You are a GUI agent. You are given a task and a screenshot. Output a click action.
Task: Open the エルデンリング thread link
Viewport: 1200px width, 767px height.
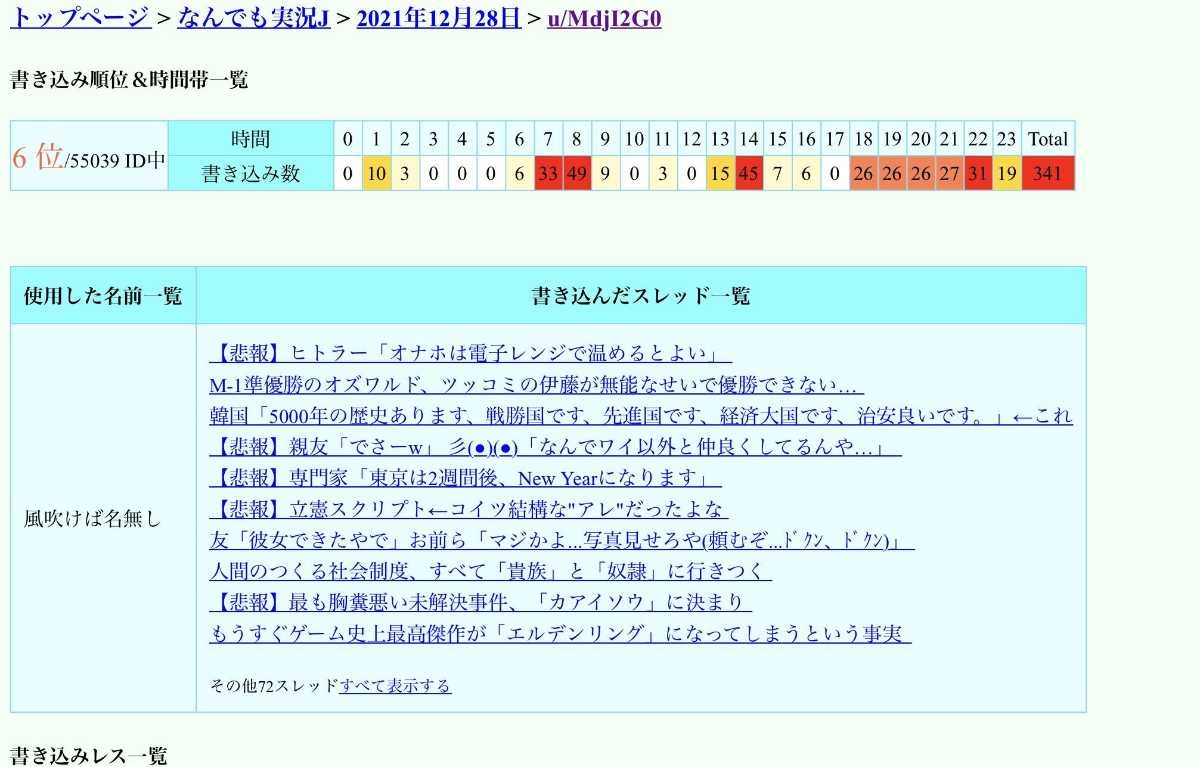coord(560,633)
